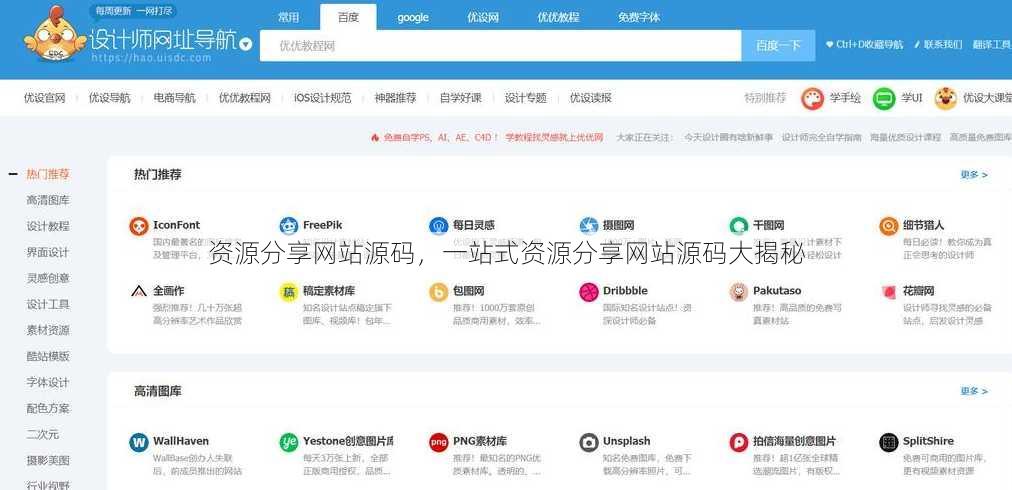Select 高清图库 in the left sidebar
The width and height of the screenshot is (1012, 490).
pos(48,201)
